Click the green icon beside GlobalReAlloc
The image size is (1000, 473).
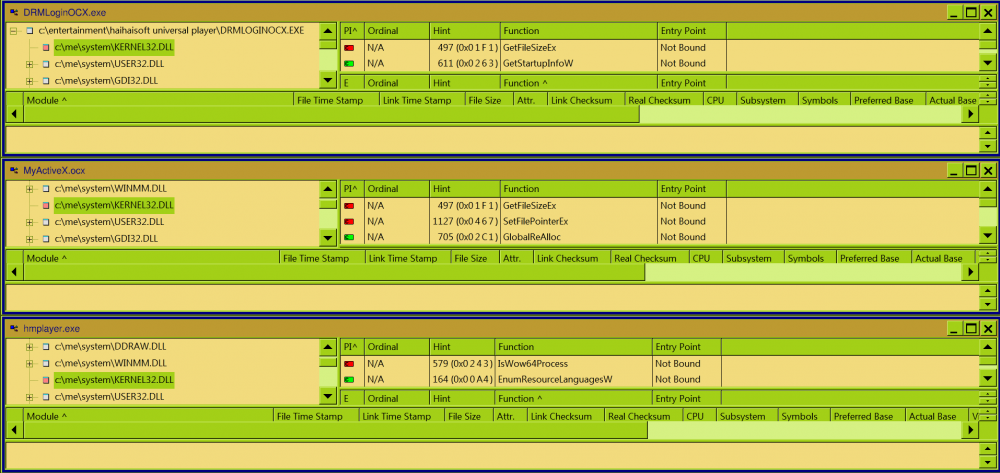[x=349, y=237]
